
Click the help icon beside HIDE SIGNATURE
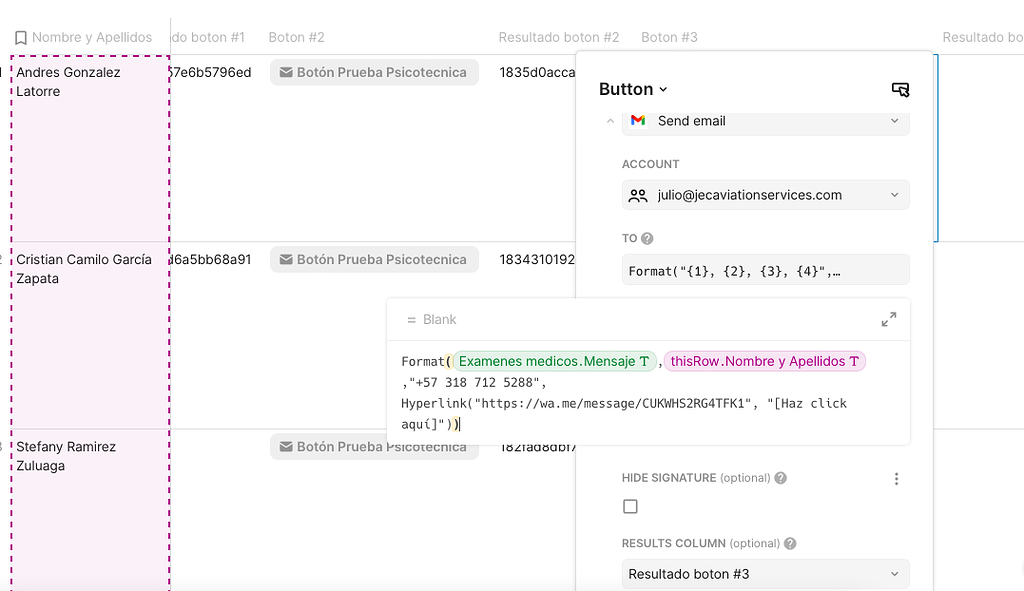pos(780,478)
